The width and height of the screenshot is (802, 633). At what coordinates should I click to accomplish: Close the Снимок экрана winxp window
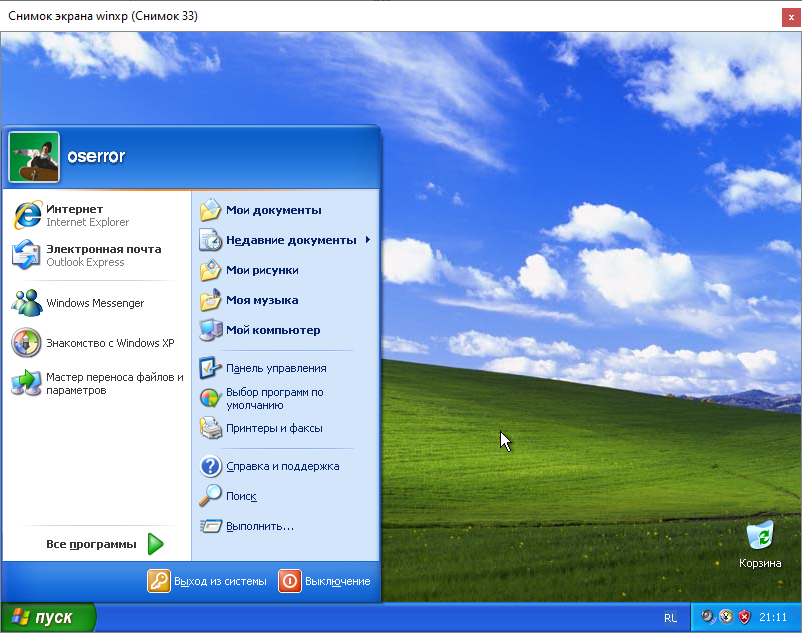pos(791,17)
